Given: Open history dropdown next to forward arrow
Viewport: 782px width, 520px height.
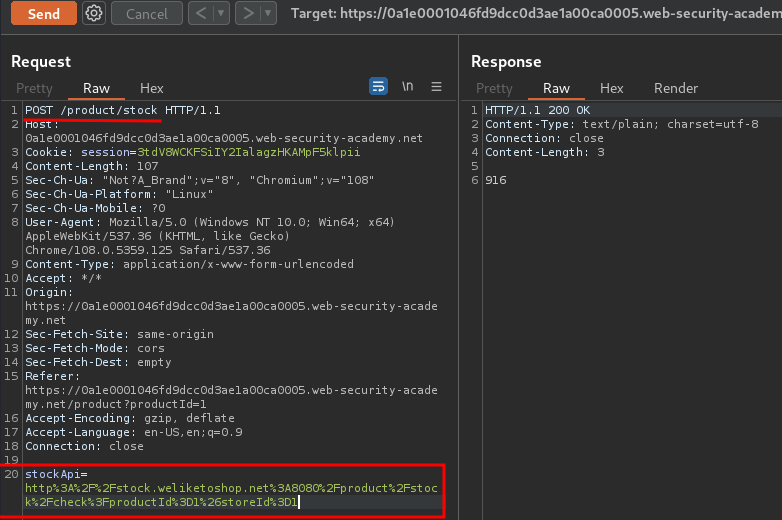Looking at the screenshot, I should [268, 13].
